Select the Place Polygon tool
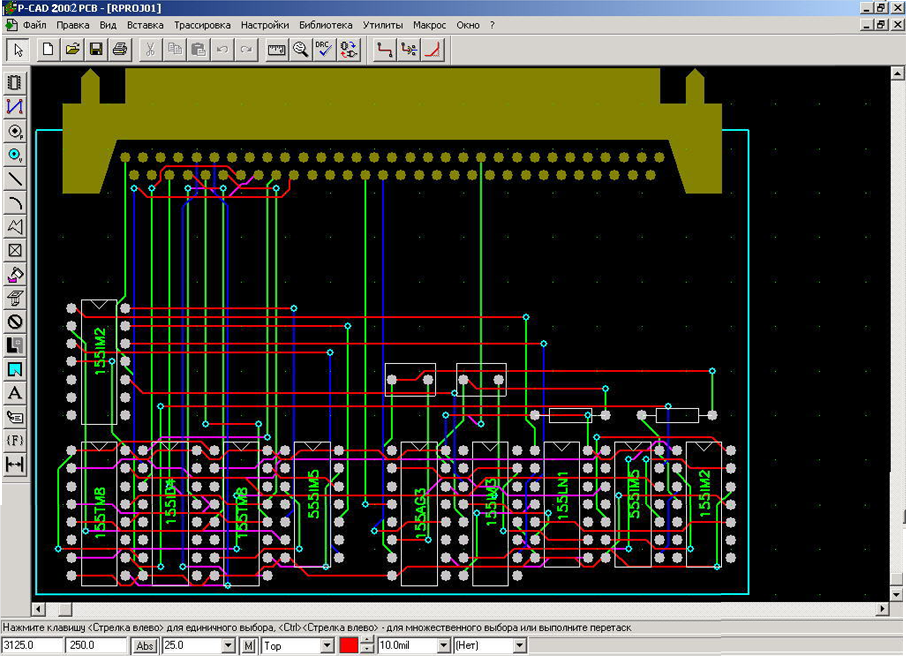Screen dimensions: 906x656 coord(15,227)
